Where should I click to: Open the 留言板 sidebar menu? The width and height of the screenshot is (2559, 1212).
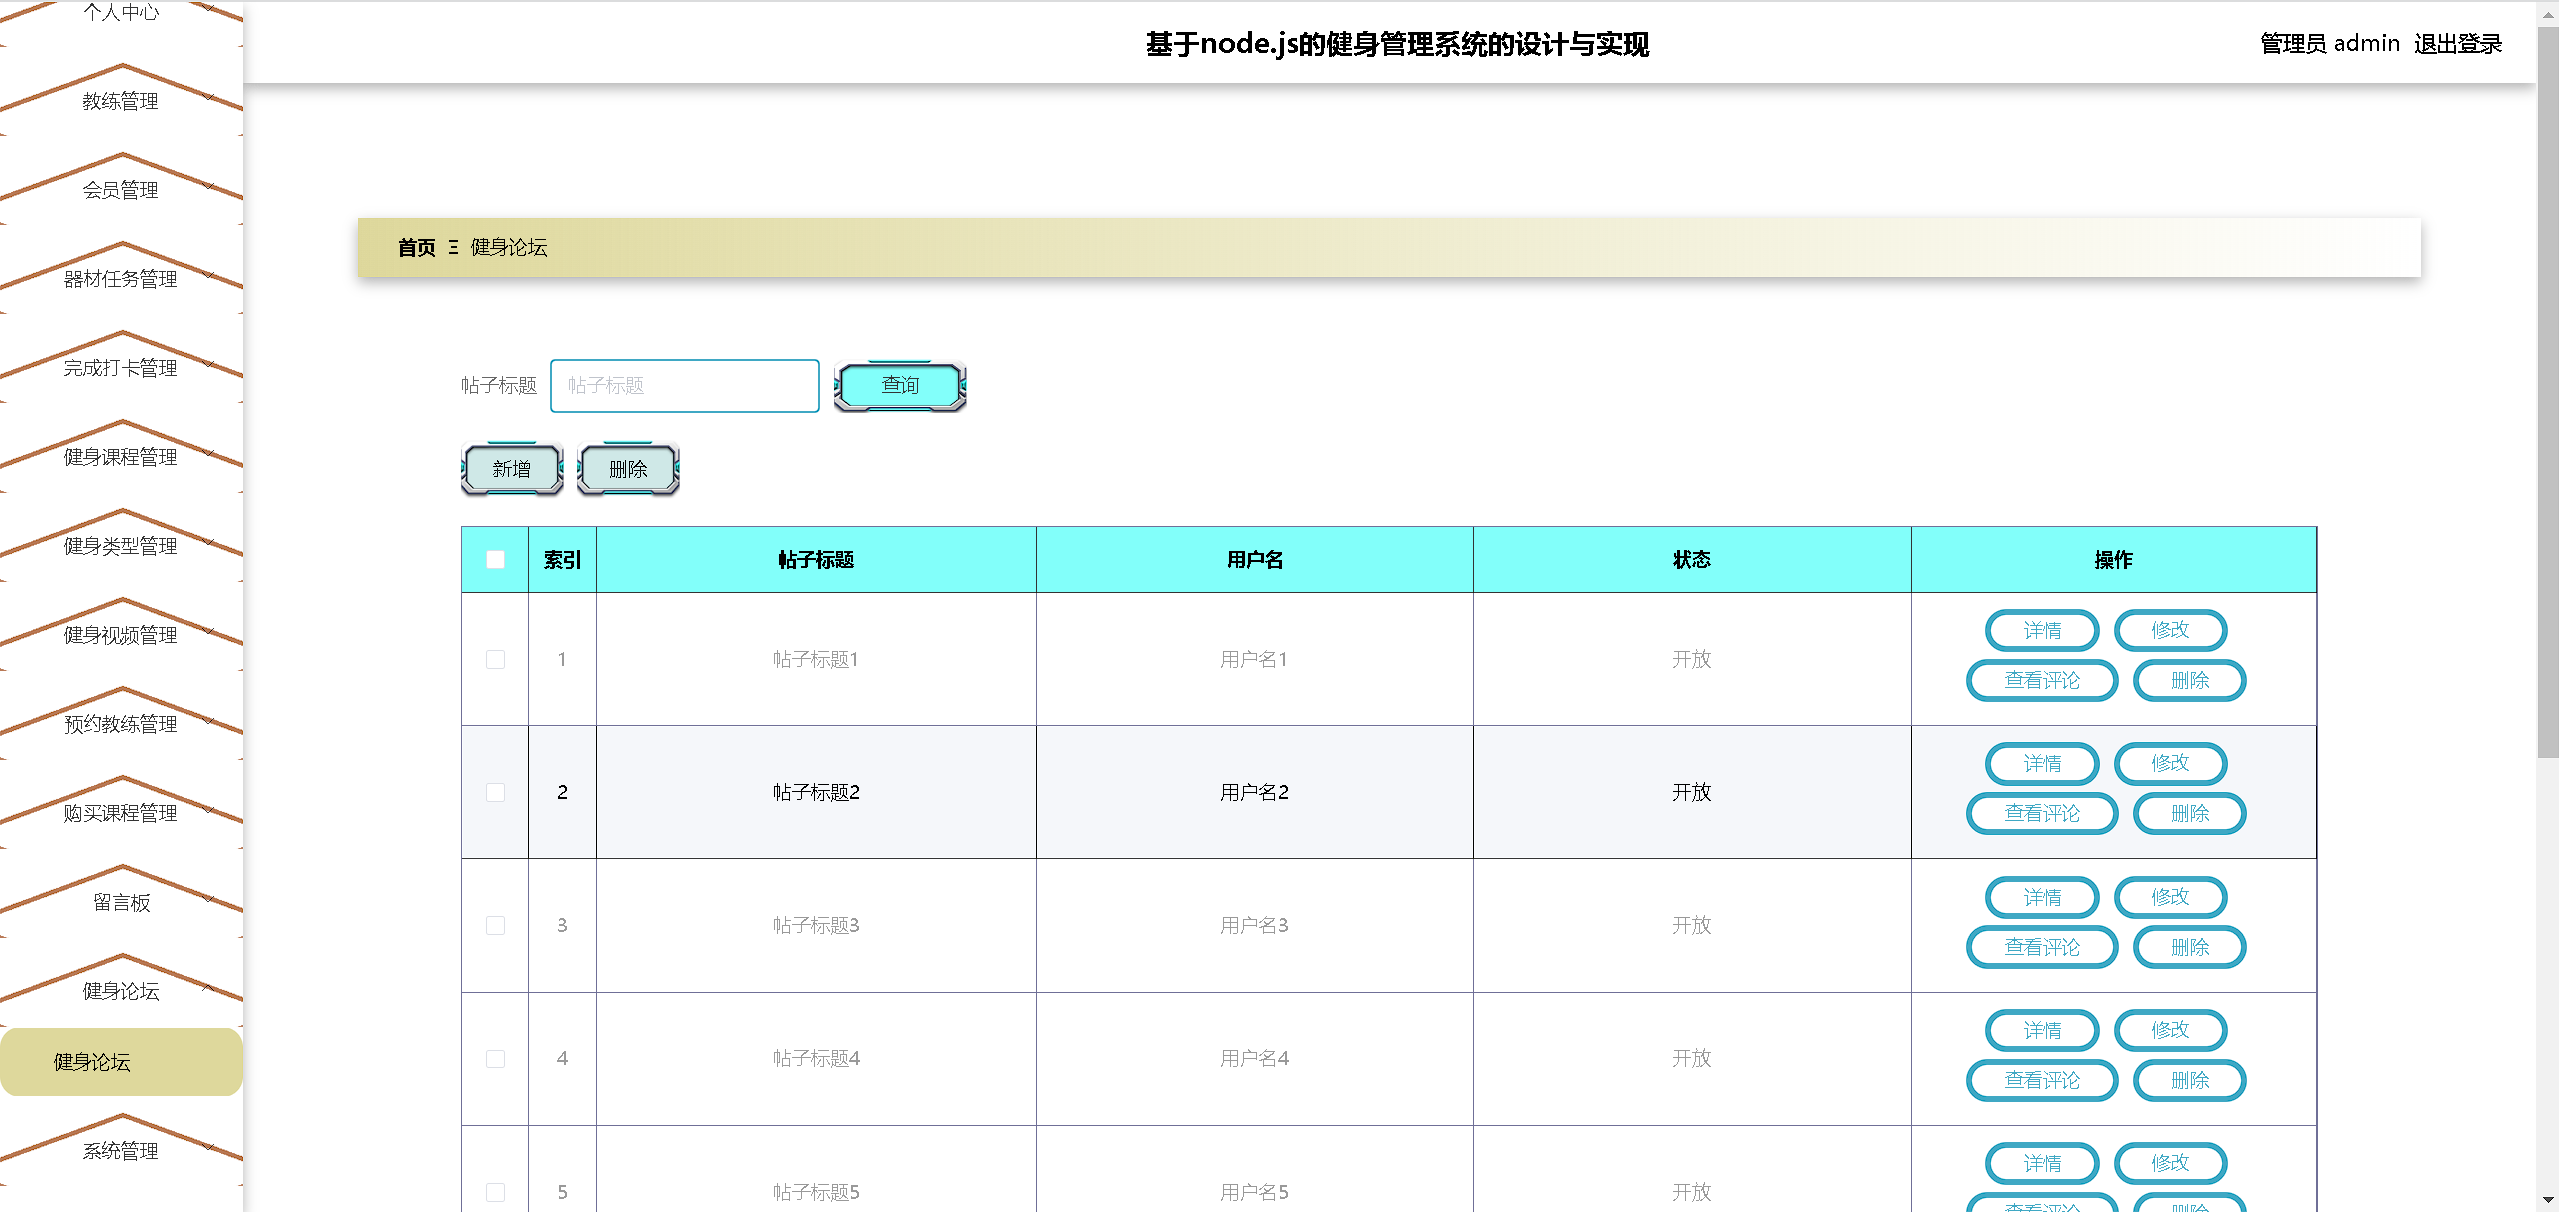(x=121, y=903)
